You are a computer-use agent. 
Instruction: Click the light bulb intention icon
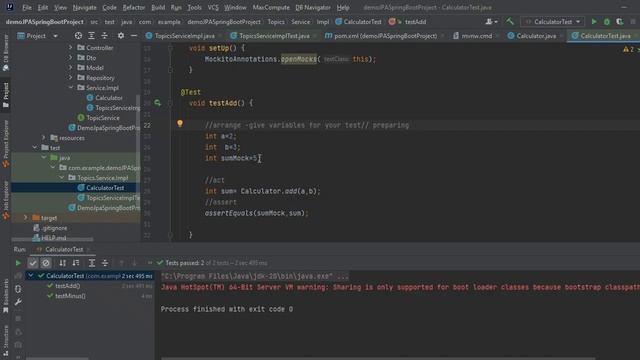[180, 123]
